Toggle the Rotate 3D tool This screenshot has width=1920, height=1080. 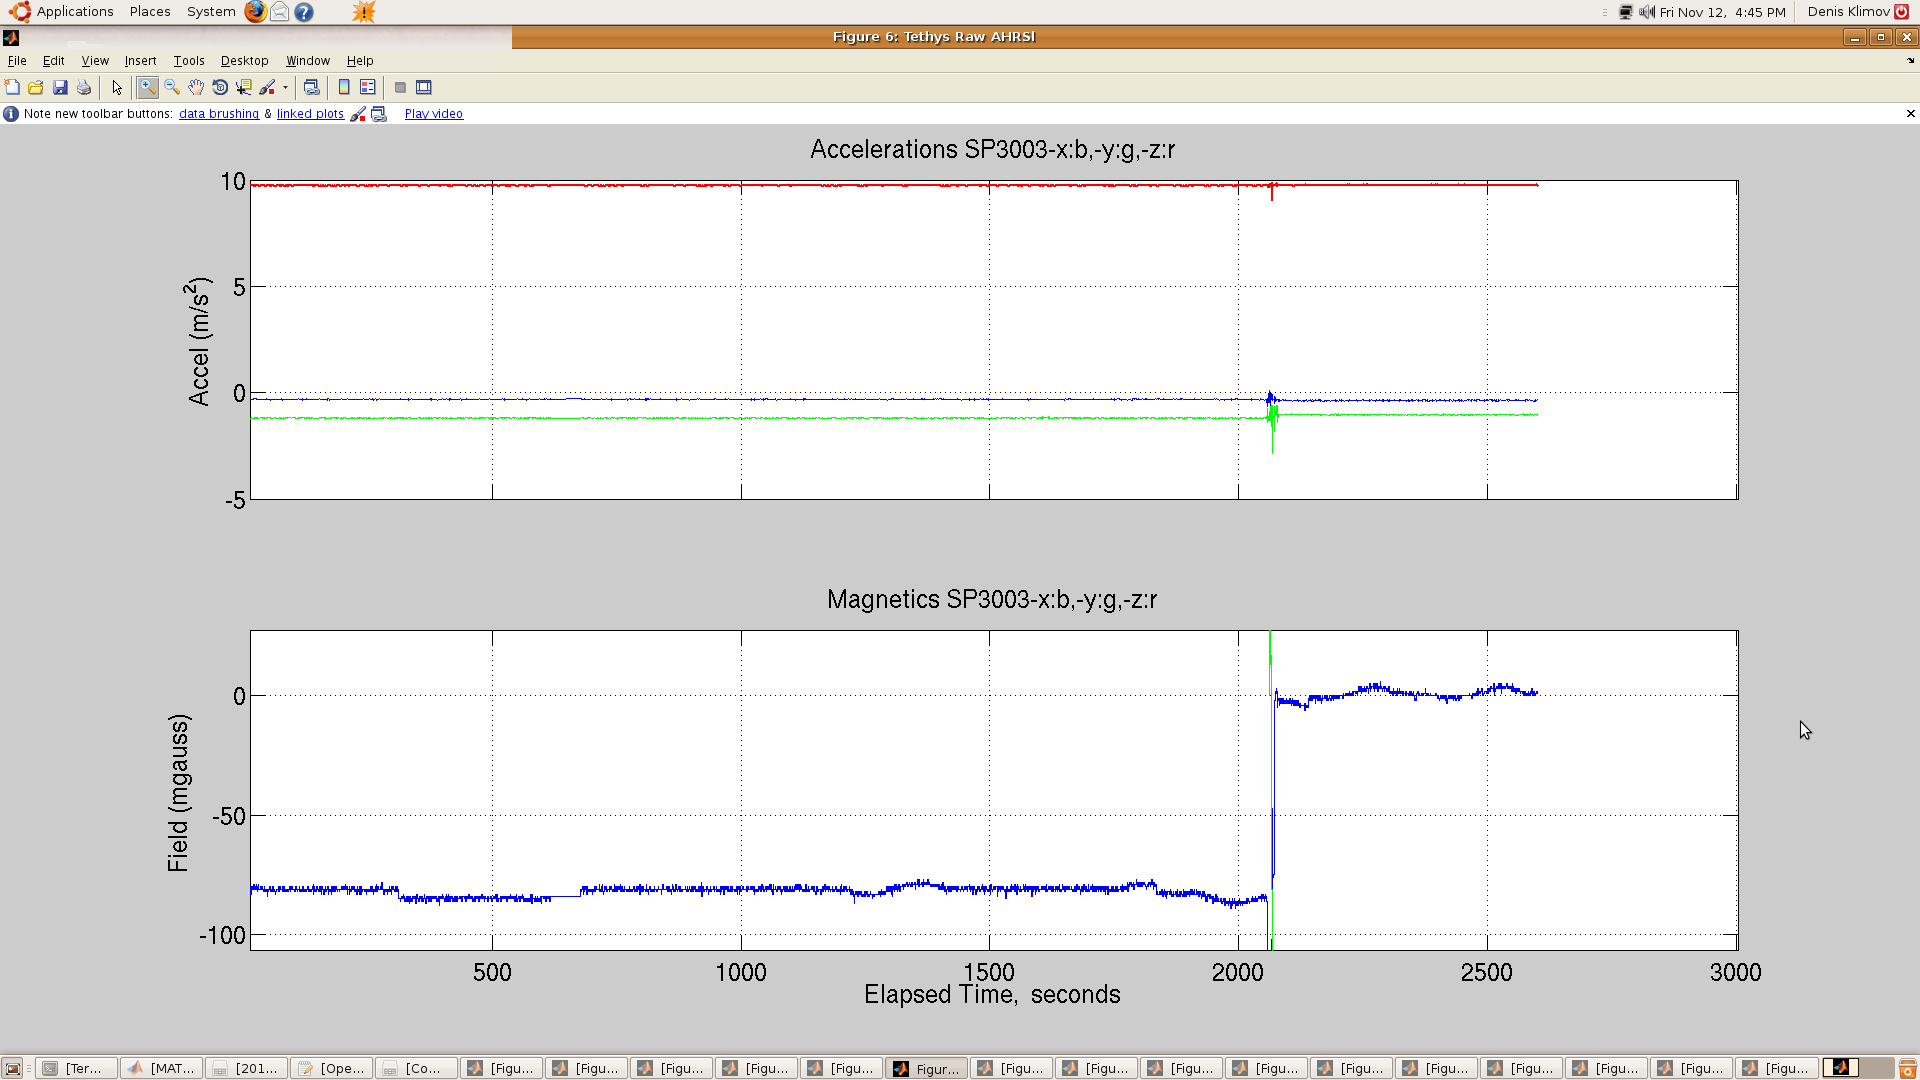(220, 88)
